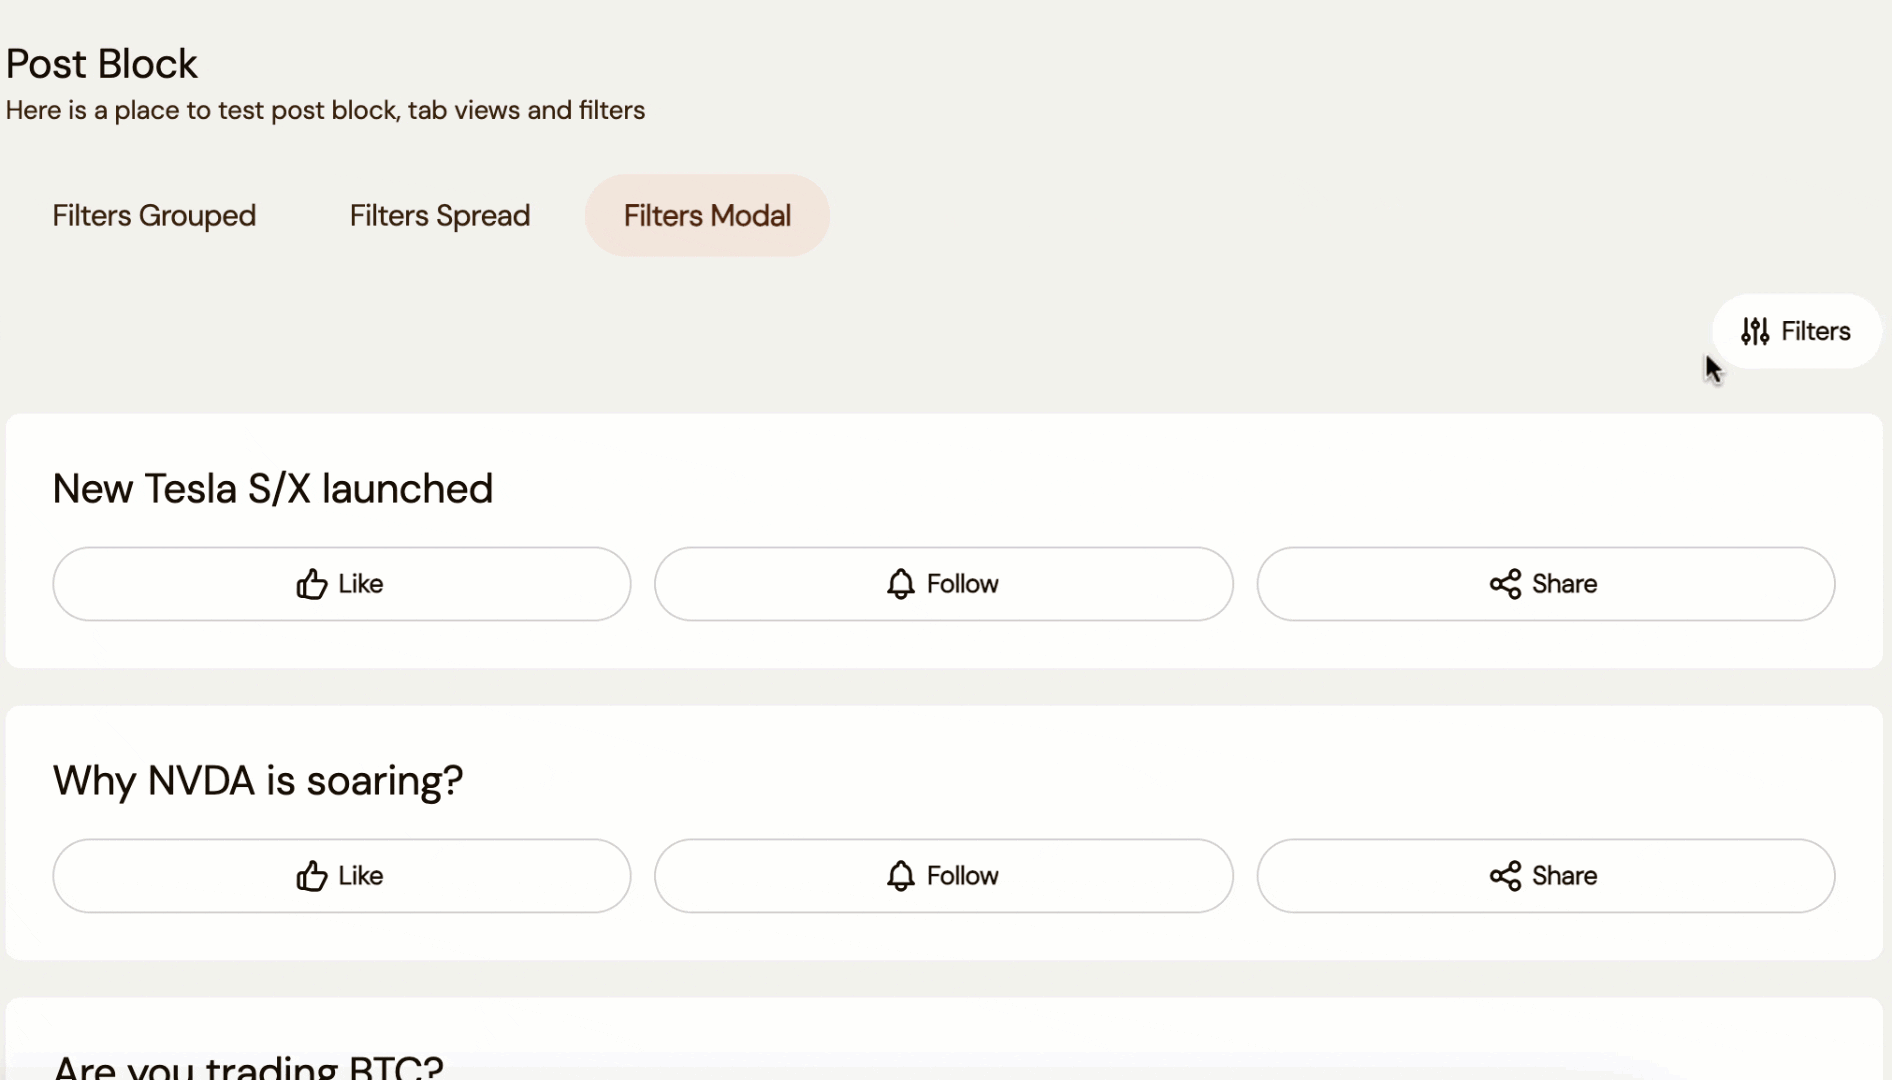Open the "Are you trading BTC?" post
Viewport: 1892px width, 1080px height.
coord(248,1066)
